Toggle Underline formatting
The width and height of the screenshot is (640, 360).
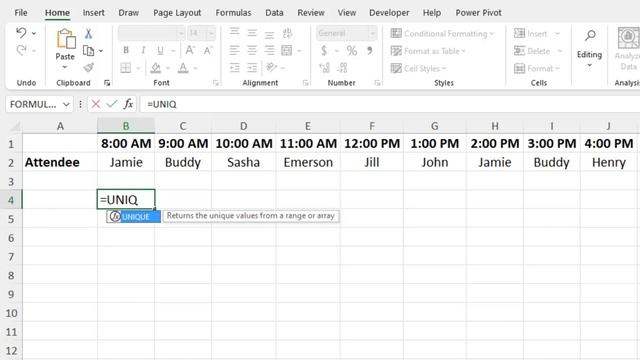coord(160,50)
